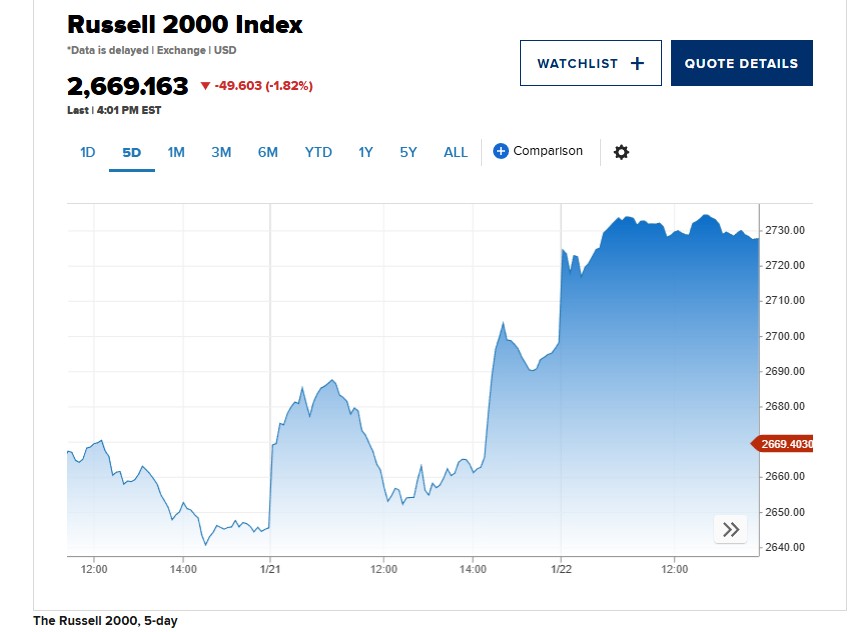Switch to the YTD time range tab
Viewport: 868px width, 632px height.
tap(318, 152)
